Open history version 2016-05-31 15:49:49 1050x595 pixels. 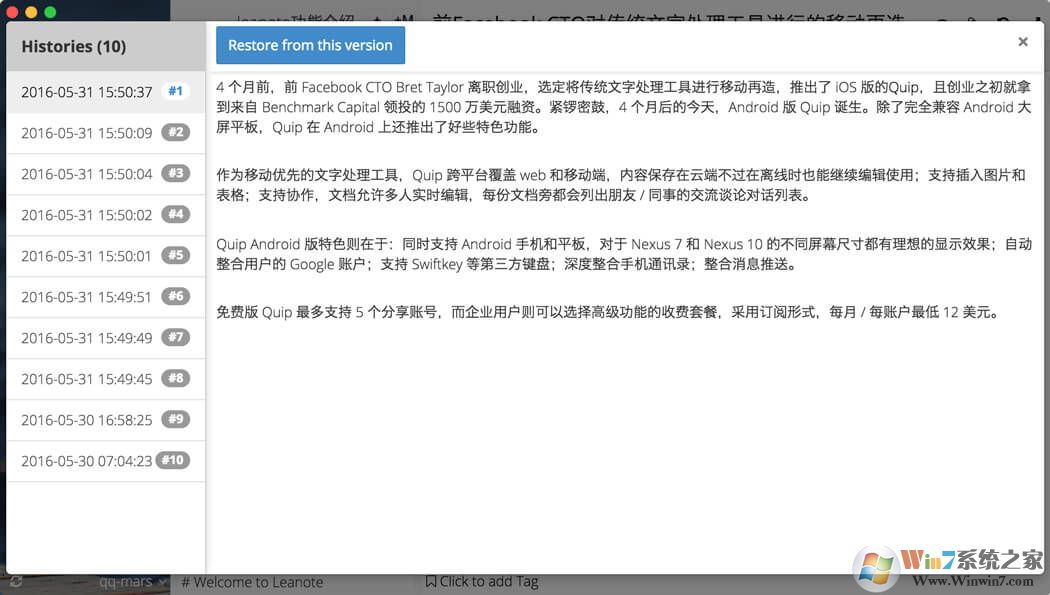(x=106, y=337)
